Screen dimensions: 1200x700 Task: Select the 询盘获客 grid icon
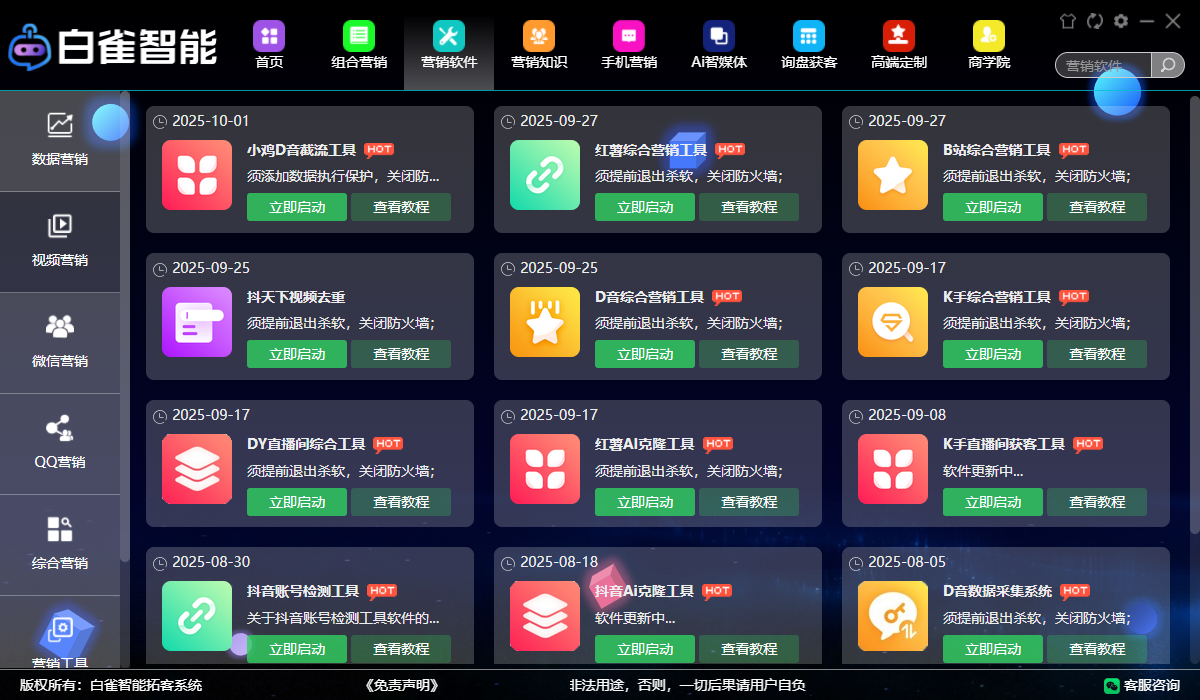pyautogui.click(x=809, y=37)
